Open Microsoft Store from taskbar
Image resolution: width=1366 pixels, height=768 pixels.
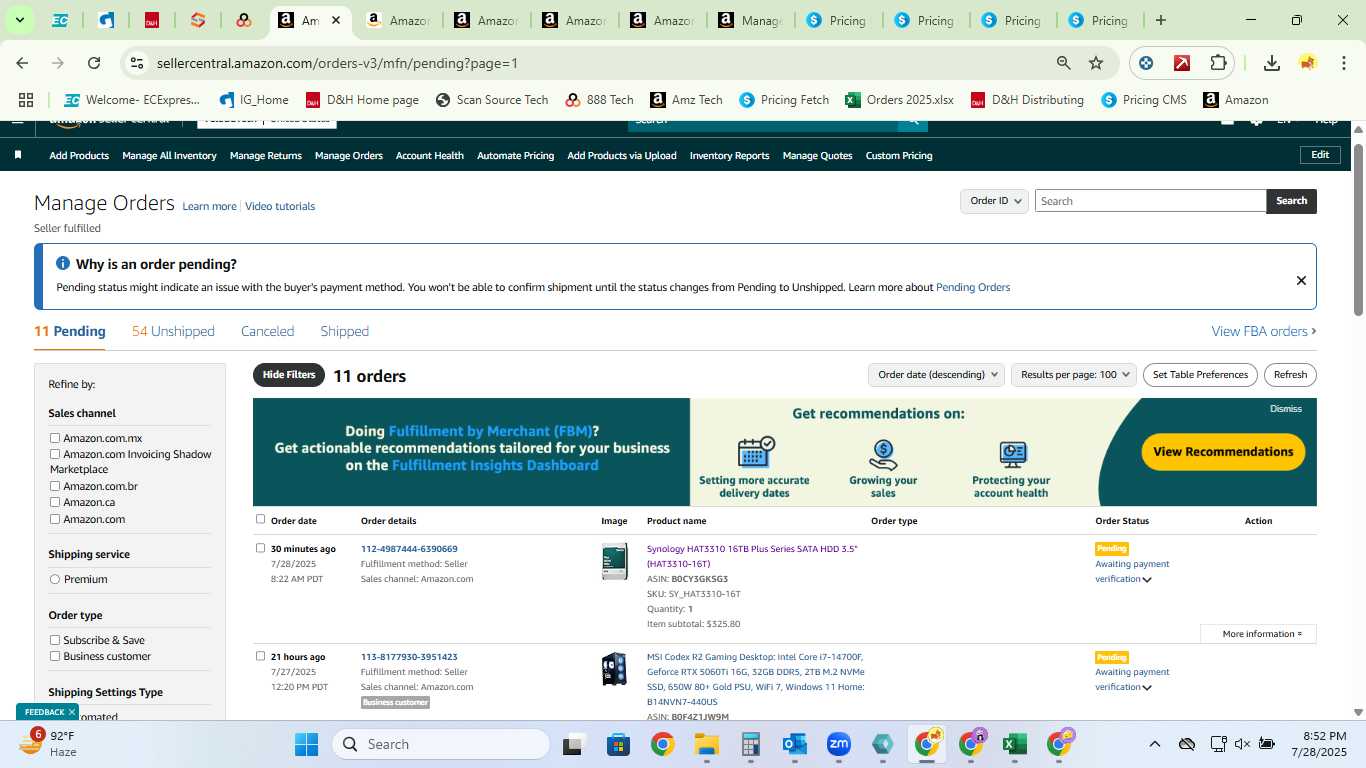[618, 744]
